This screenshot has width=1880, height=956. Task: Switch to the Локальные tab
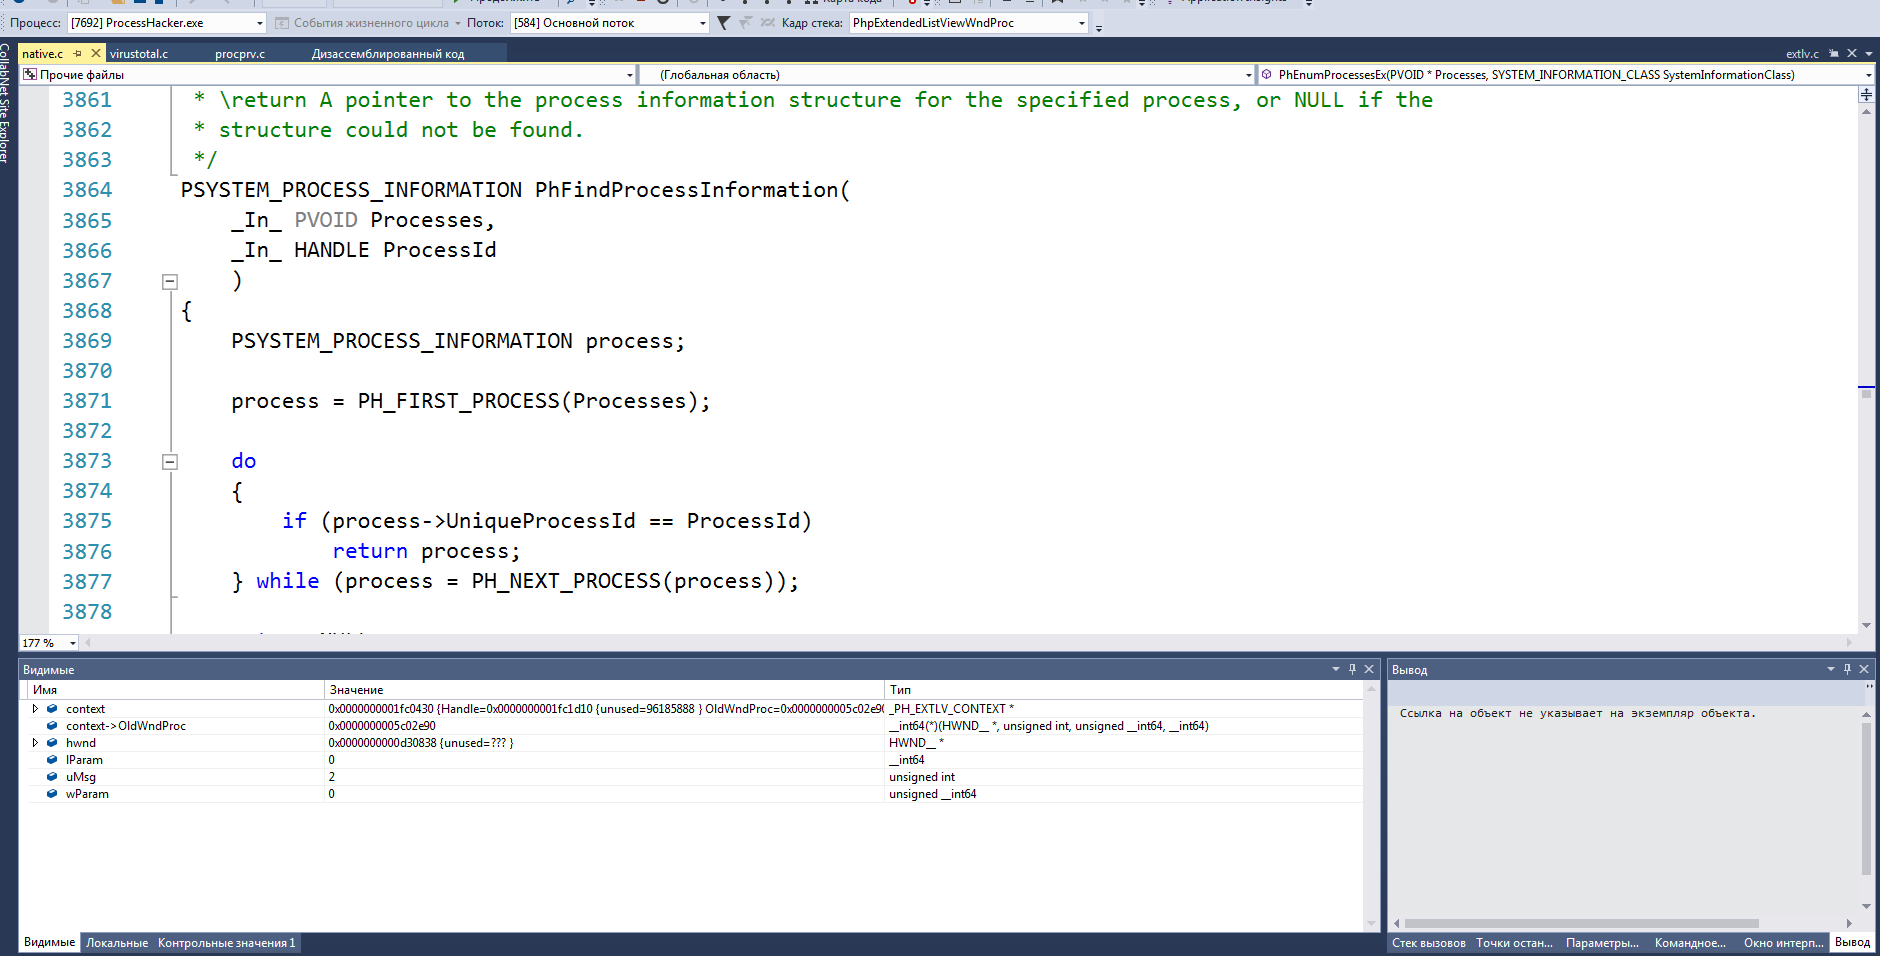(117, 943)
